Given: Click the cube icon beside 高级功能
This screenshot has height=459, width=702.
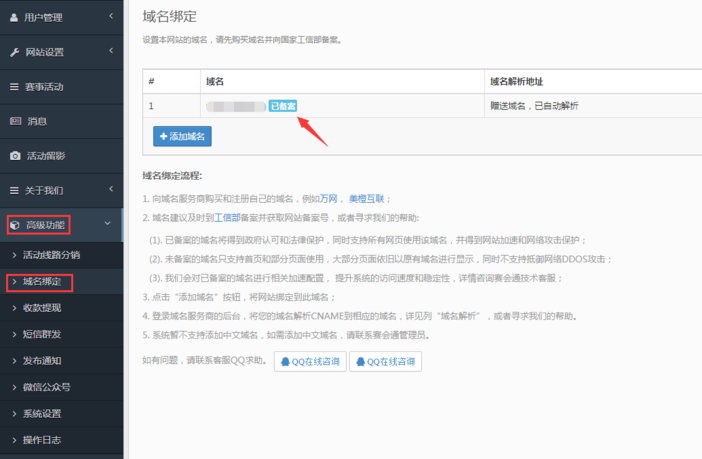Looking at the screenshot, I should click(14, 225).
